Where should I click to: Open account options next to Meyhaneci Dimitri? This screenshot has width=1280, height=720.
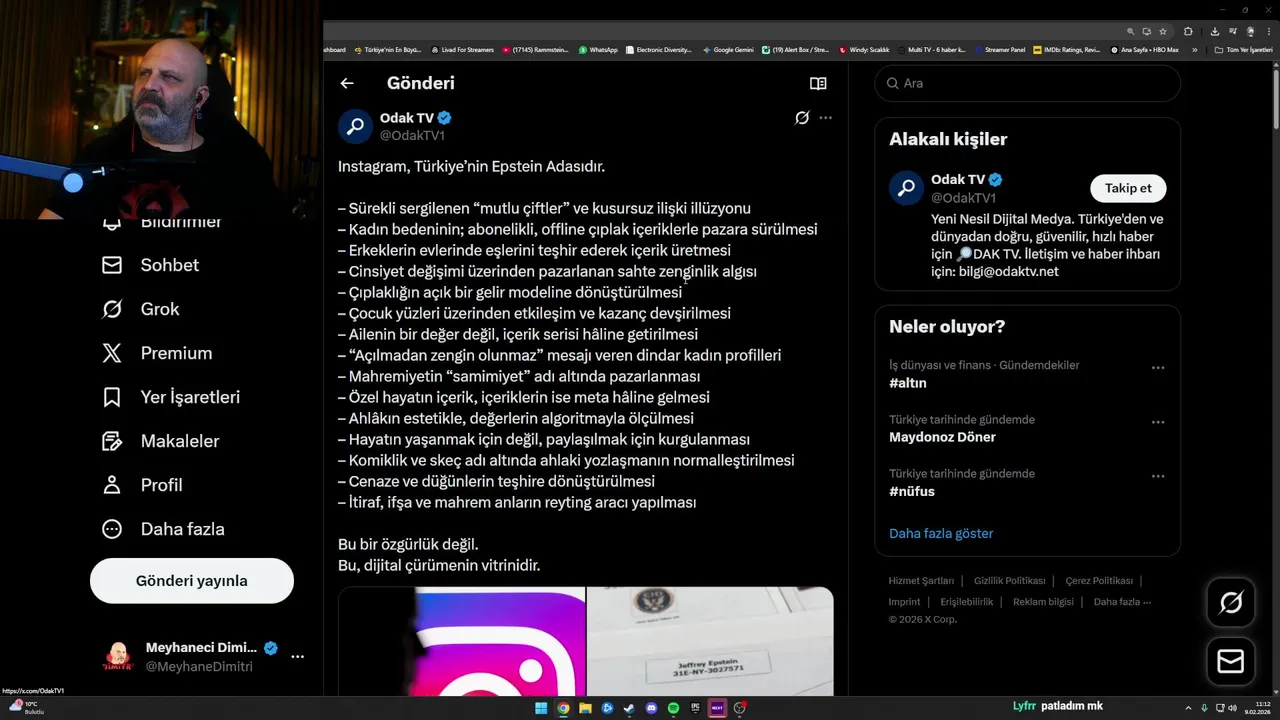click(x=297, y=657)
